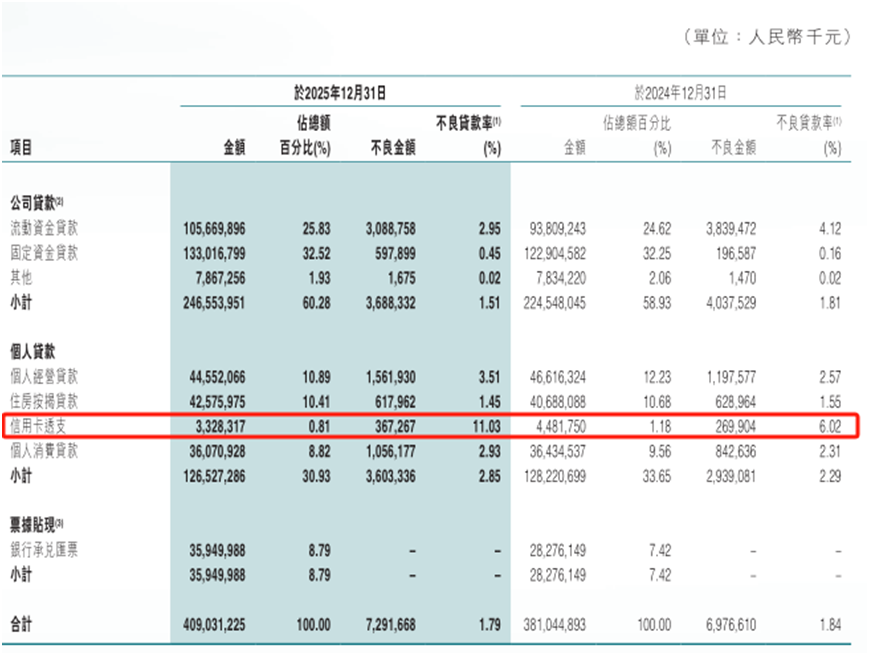Viewport: 869px width, 655px height.
Task: Select the 固定資金貸款 row label
Action: (x=44, y=252)
